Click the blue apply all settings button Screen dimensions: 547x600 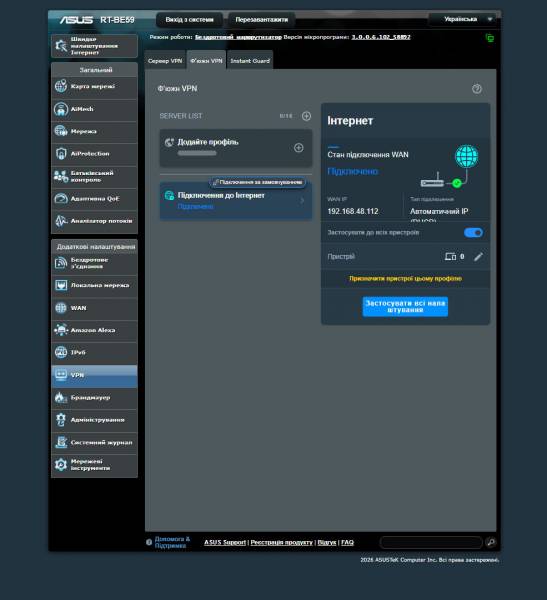pyautogui.click(x=405, y=306)
